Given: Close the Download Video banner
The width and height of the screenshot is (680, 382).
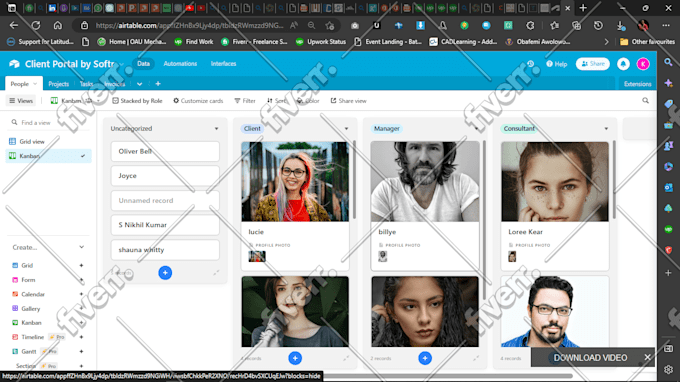Looking at the screenshot, I should pos(647,357).
